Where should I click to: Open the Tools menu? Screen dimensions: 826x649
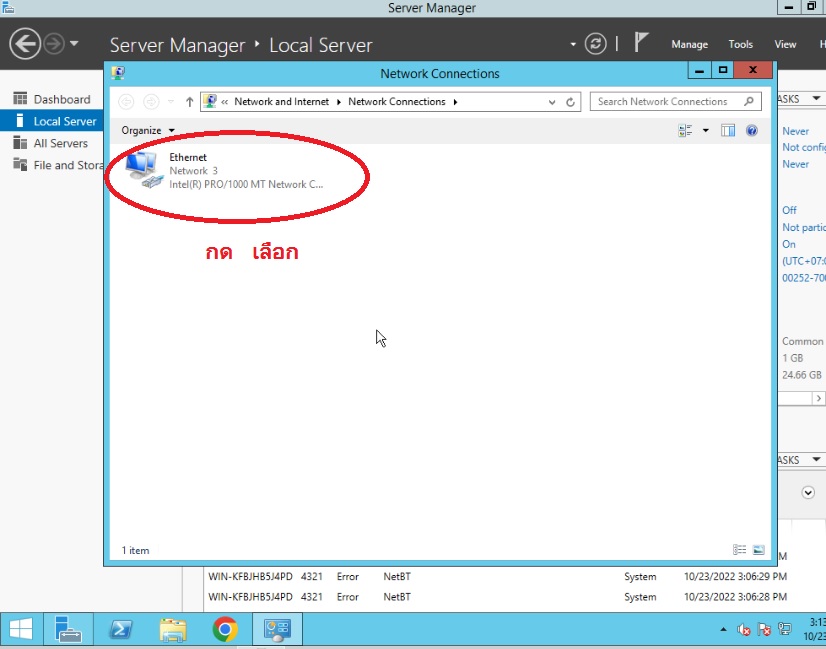point(740,44)
